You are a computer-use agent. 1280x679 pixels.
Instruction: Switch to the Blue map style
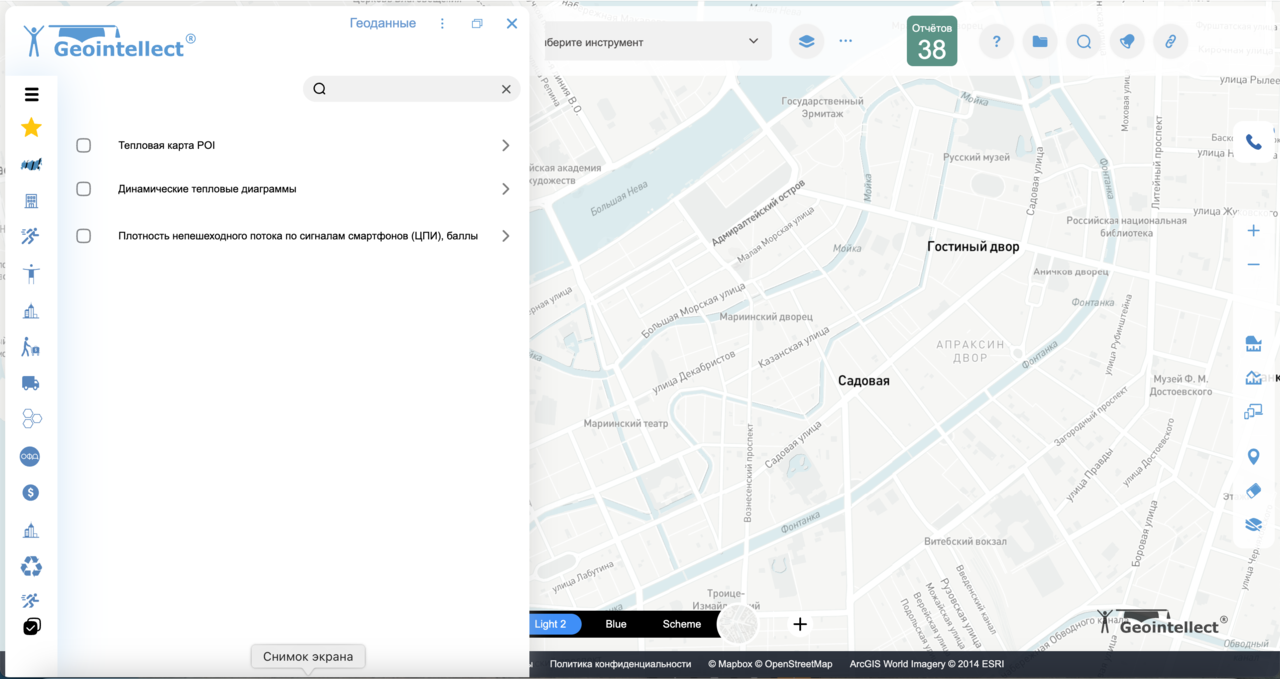tap(616, 624)
